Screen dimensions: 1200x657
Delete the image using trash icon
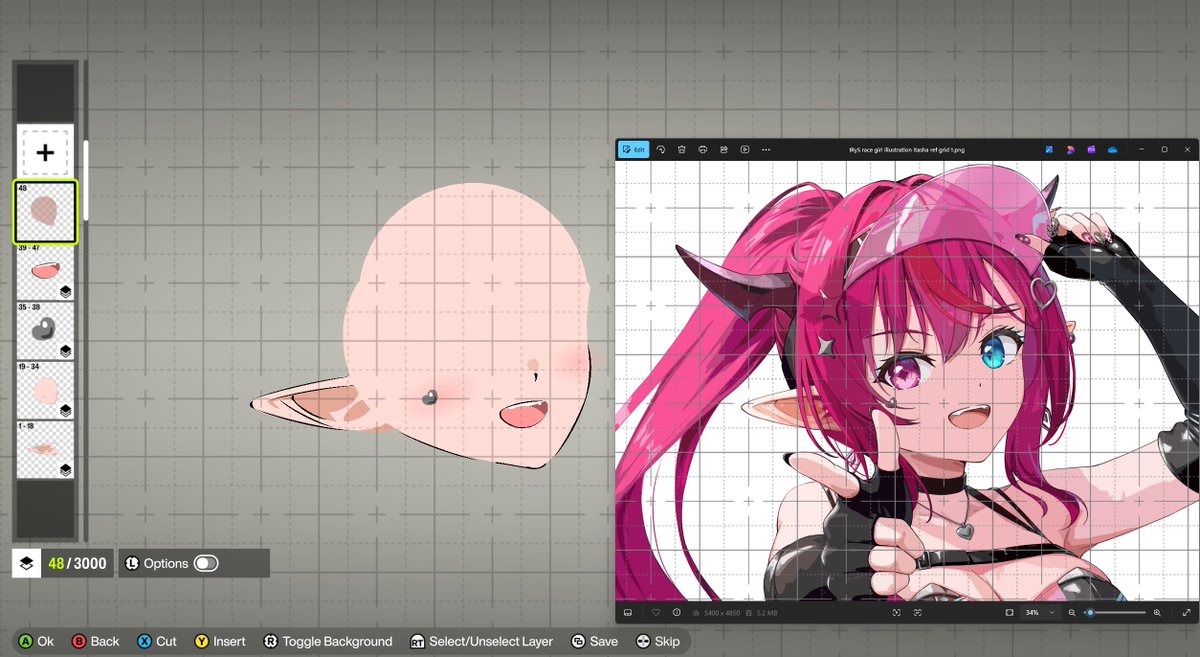point(682,150)
